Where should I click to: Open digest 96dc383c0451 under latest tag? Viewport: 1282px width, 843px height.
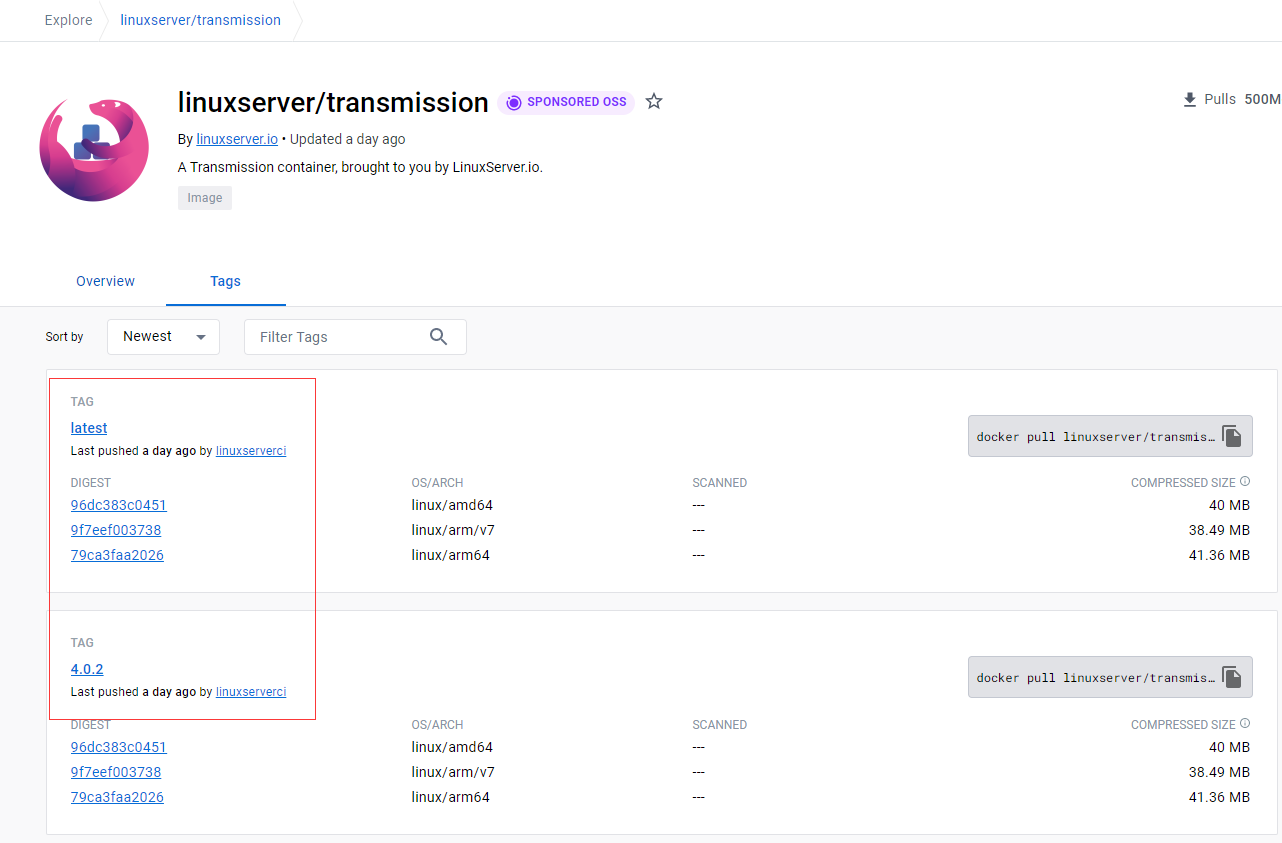[118, 505]
